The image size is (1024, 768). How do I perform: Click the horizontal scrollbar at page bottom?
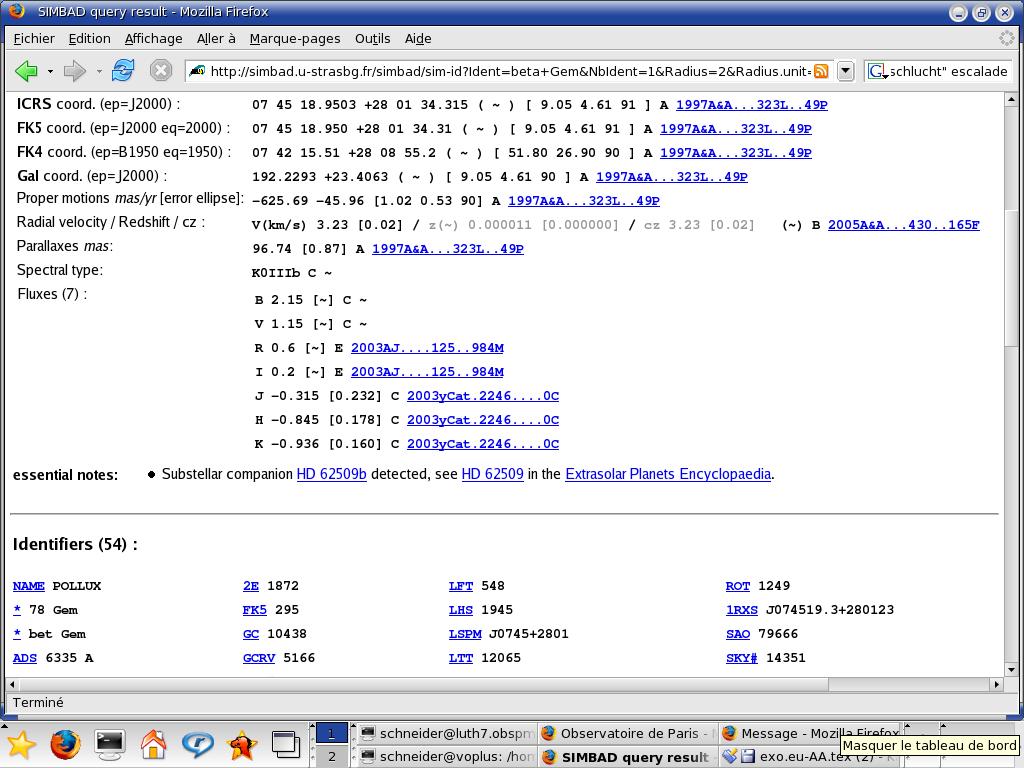click(418, 684)
